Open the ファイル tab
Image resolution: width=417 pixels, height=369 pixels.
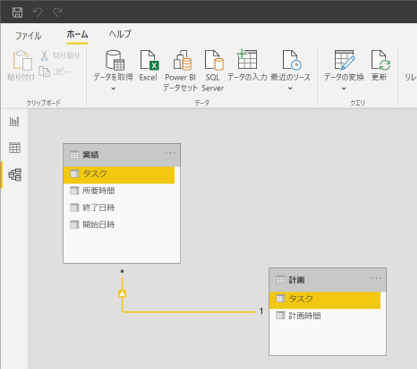pos(28,35)
